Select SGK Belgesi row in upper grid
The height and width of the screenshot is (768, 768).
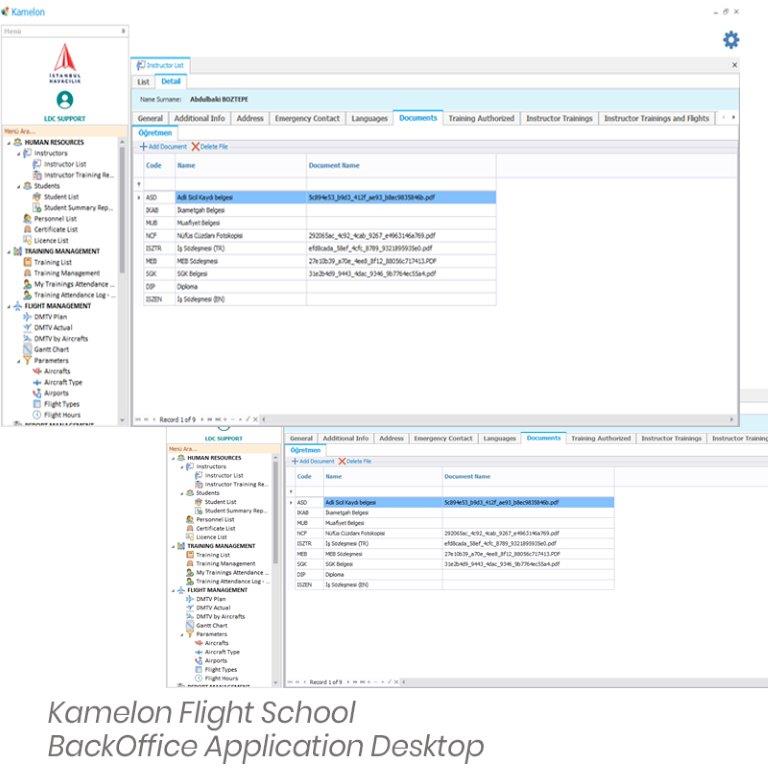coord(319,274)
